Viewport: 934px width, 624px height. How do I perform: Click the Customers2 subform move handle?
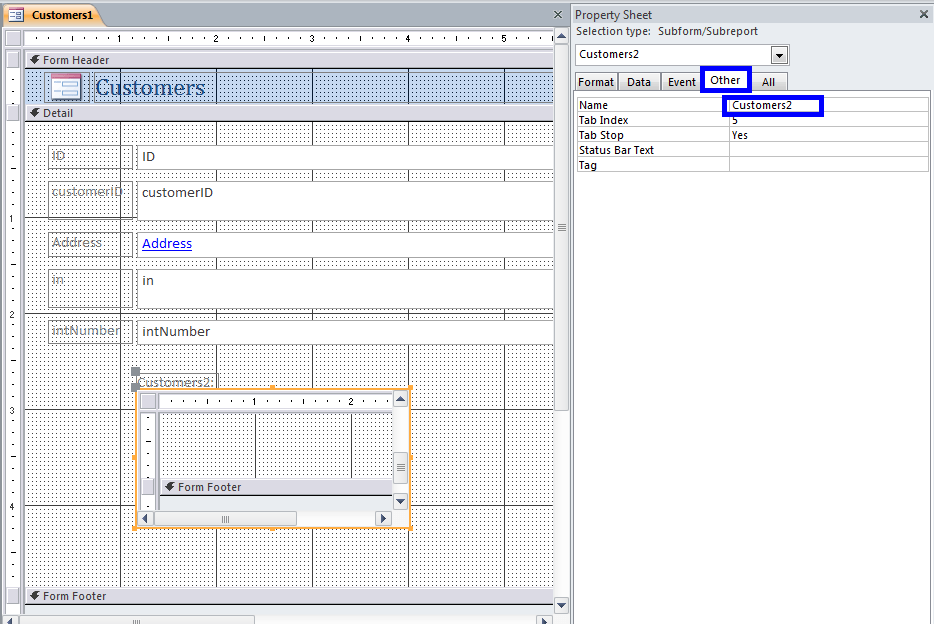point(136,372)
